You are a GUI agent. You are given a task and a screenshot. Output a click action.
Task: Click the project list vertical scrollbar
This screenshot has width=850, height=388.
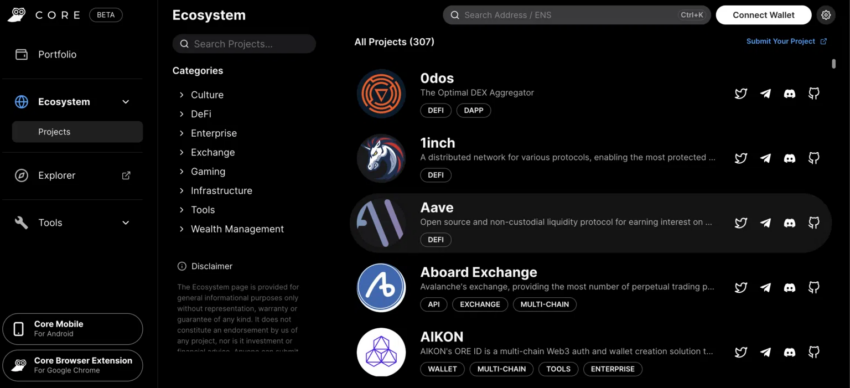click(x=834, y=64)
